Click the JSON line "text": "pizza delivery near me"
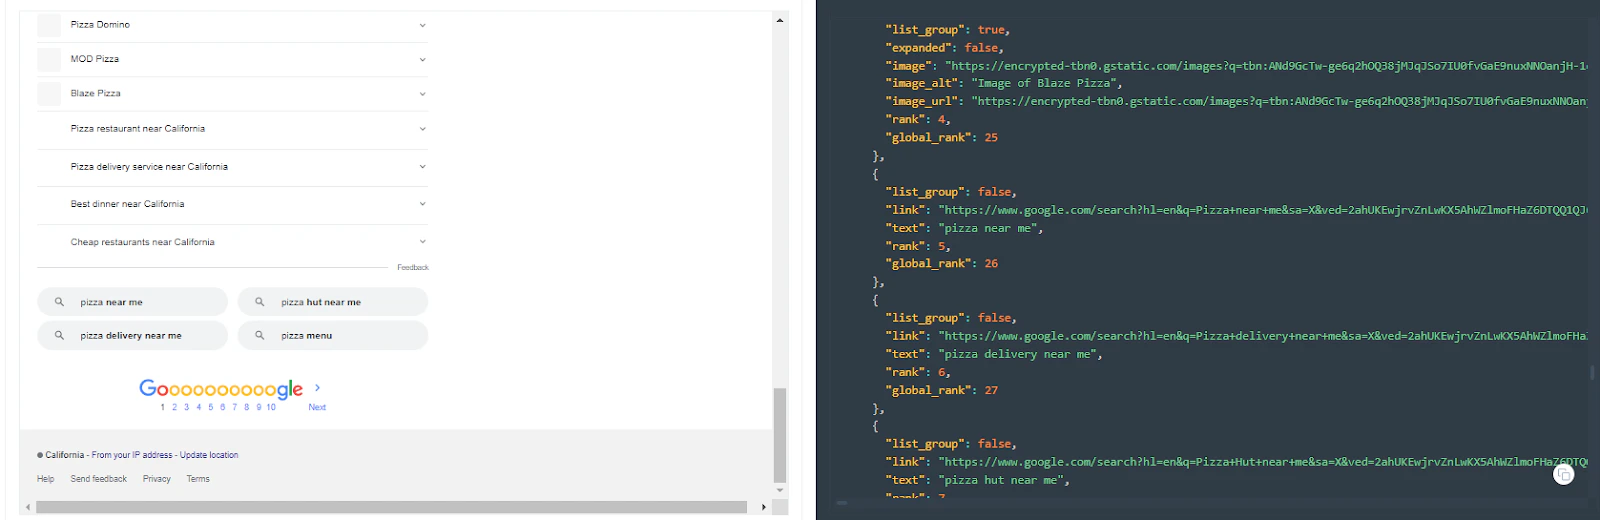The width and height of the screenshot is (1600, 520). tap(994, 354)
